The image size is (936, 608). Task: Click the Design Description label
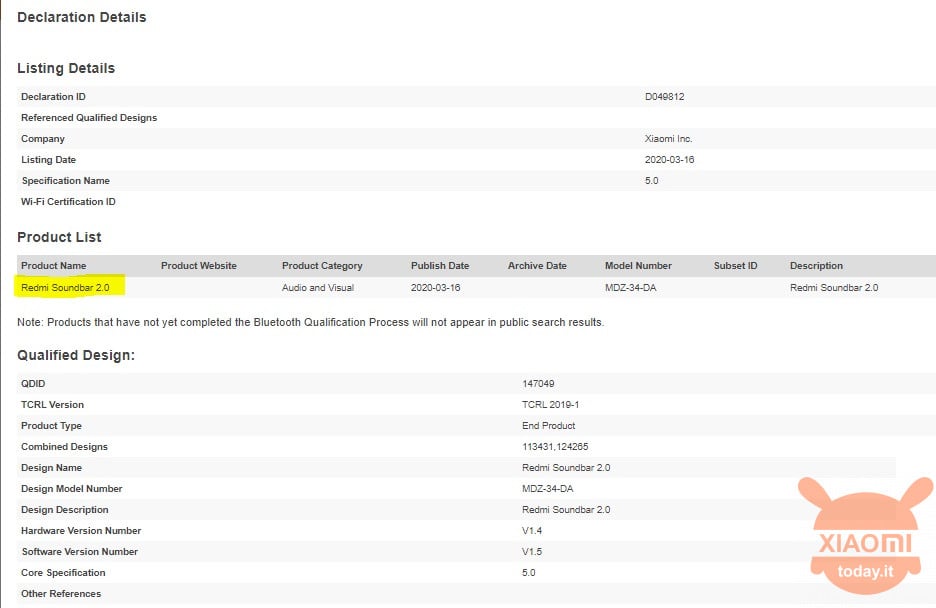tap(64, 510)
